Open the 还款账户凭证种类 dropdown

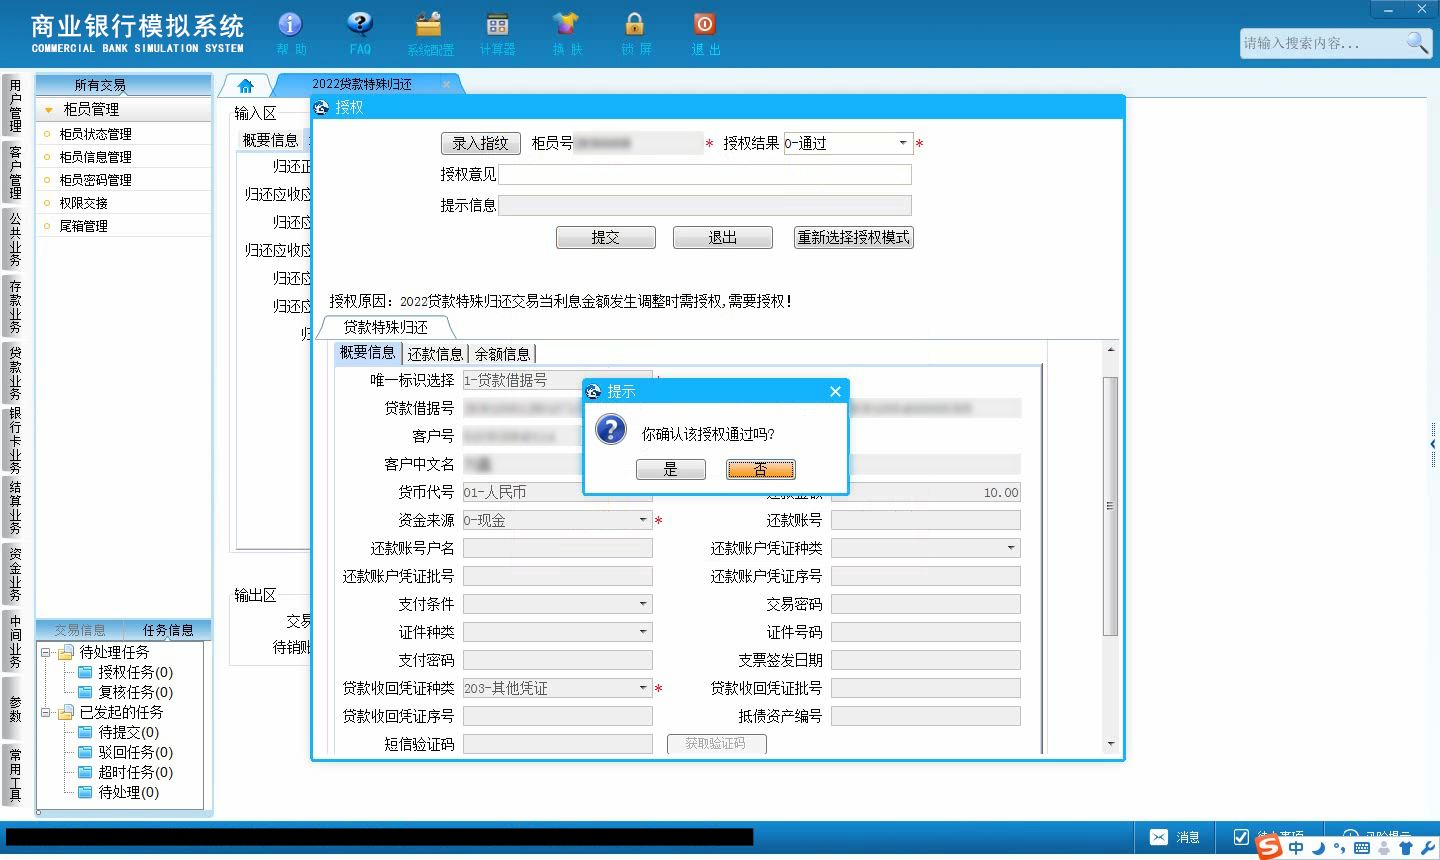(1012, 548)
